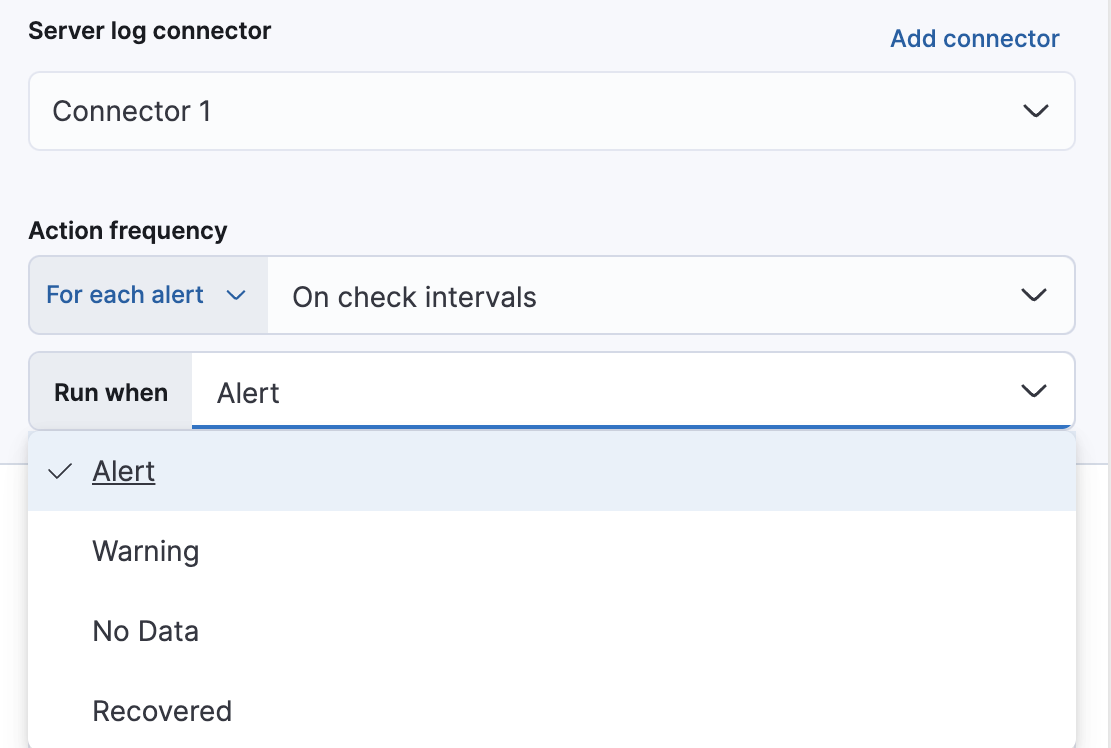Select the Warning option from the list
This screenshot has width=1111, height=748.
click(145, 551)
